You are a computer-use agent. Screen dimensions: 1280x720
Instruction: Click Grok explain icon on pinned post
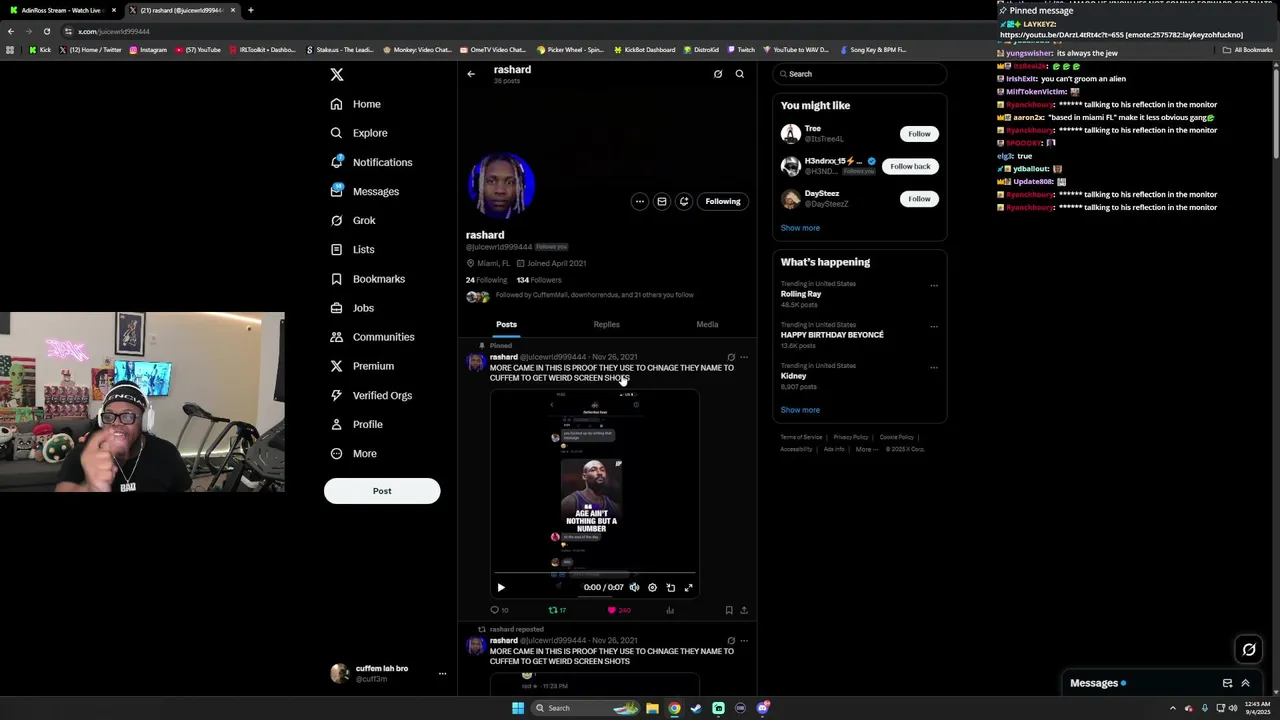[731, 357]
